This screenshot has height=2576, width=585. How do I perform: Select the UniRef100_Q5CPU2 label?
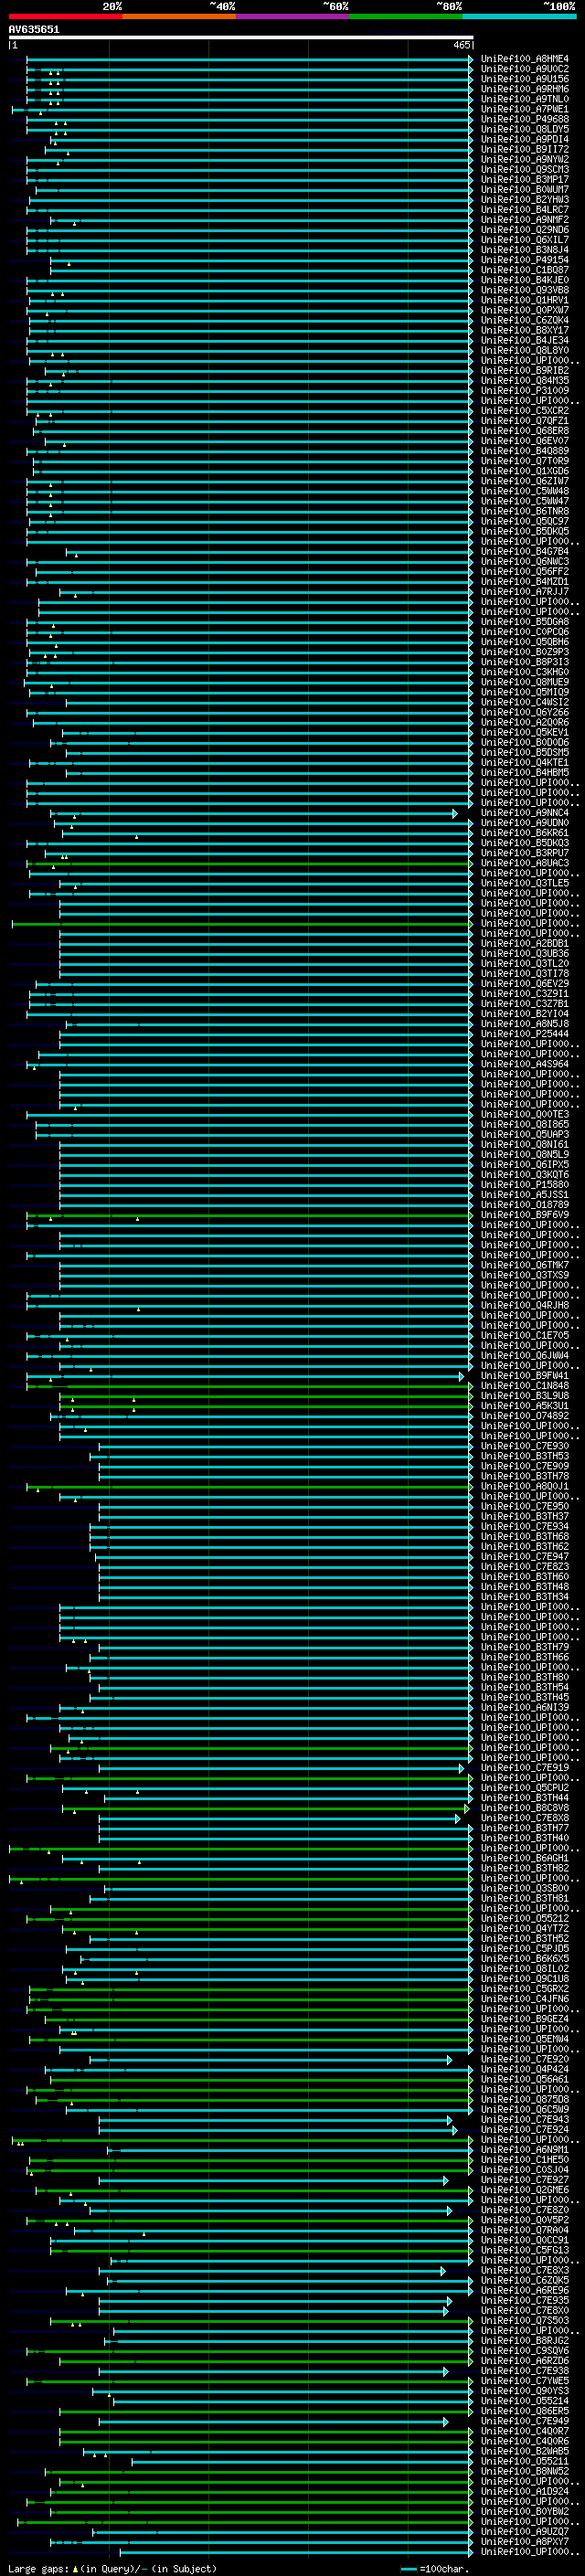[524, 1787]
